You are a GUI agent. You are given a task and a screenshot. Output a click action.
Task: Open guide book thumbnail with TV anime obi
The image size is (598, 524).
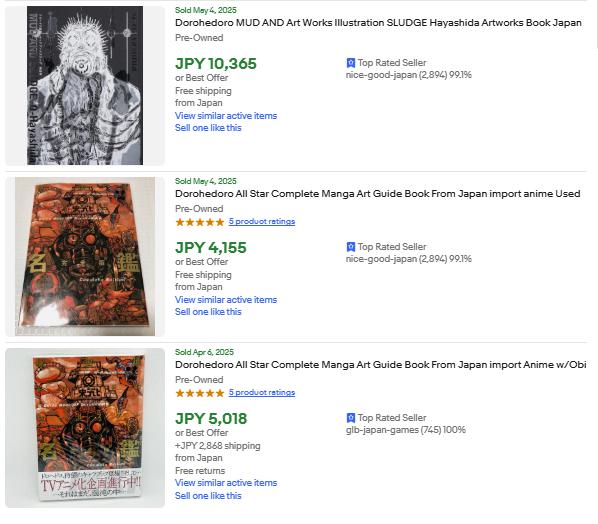click(x=85, y=428)
